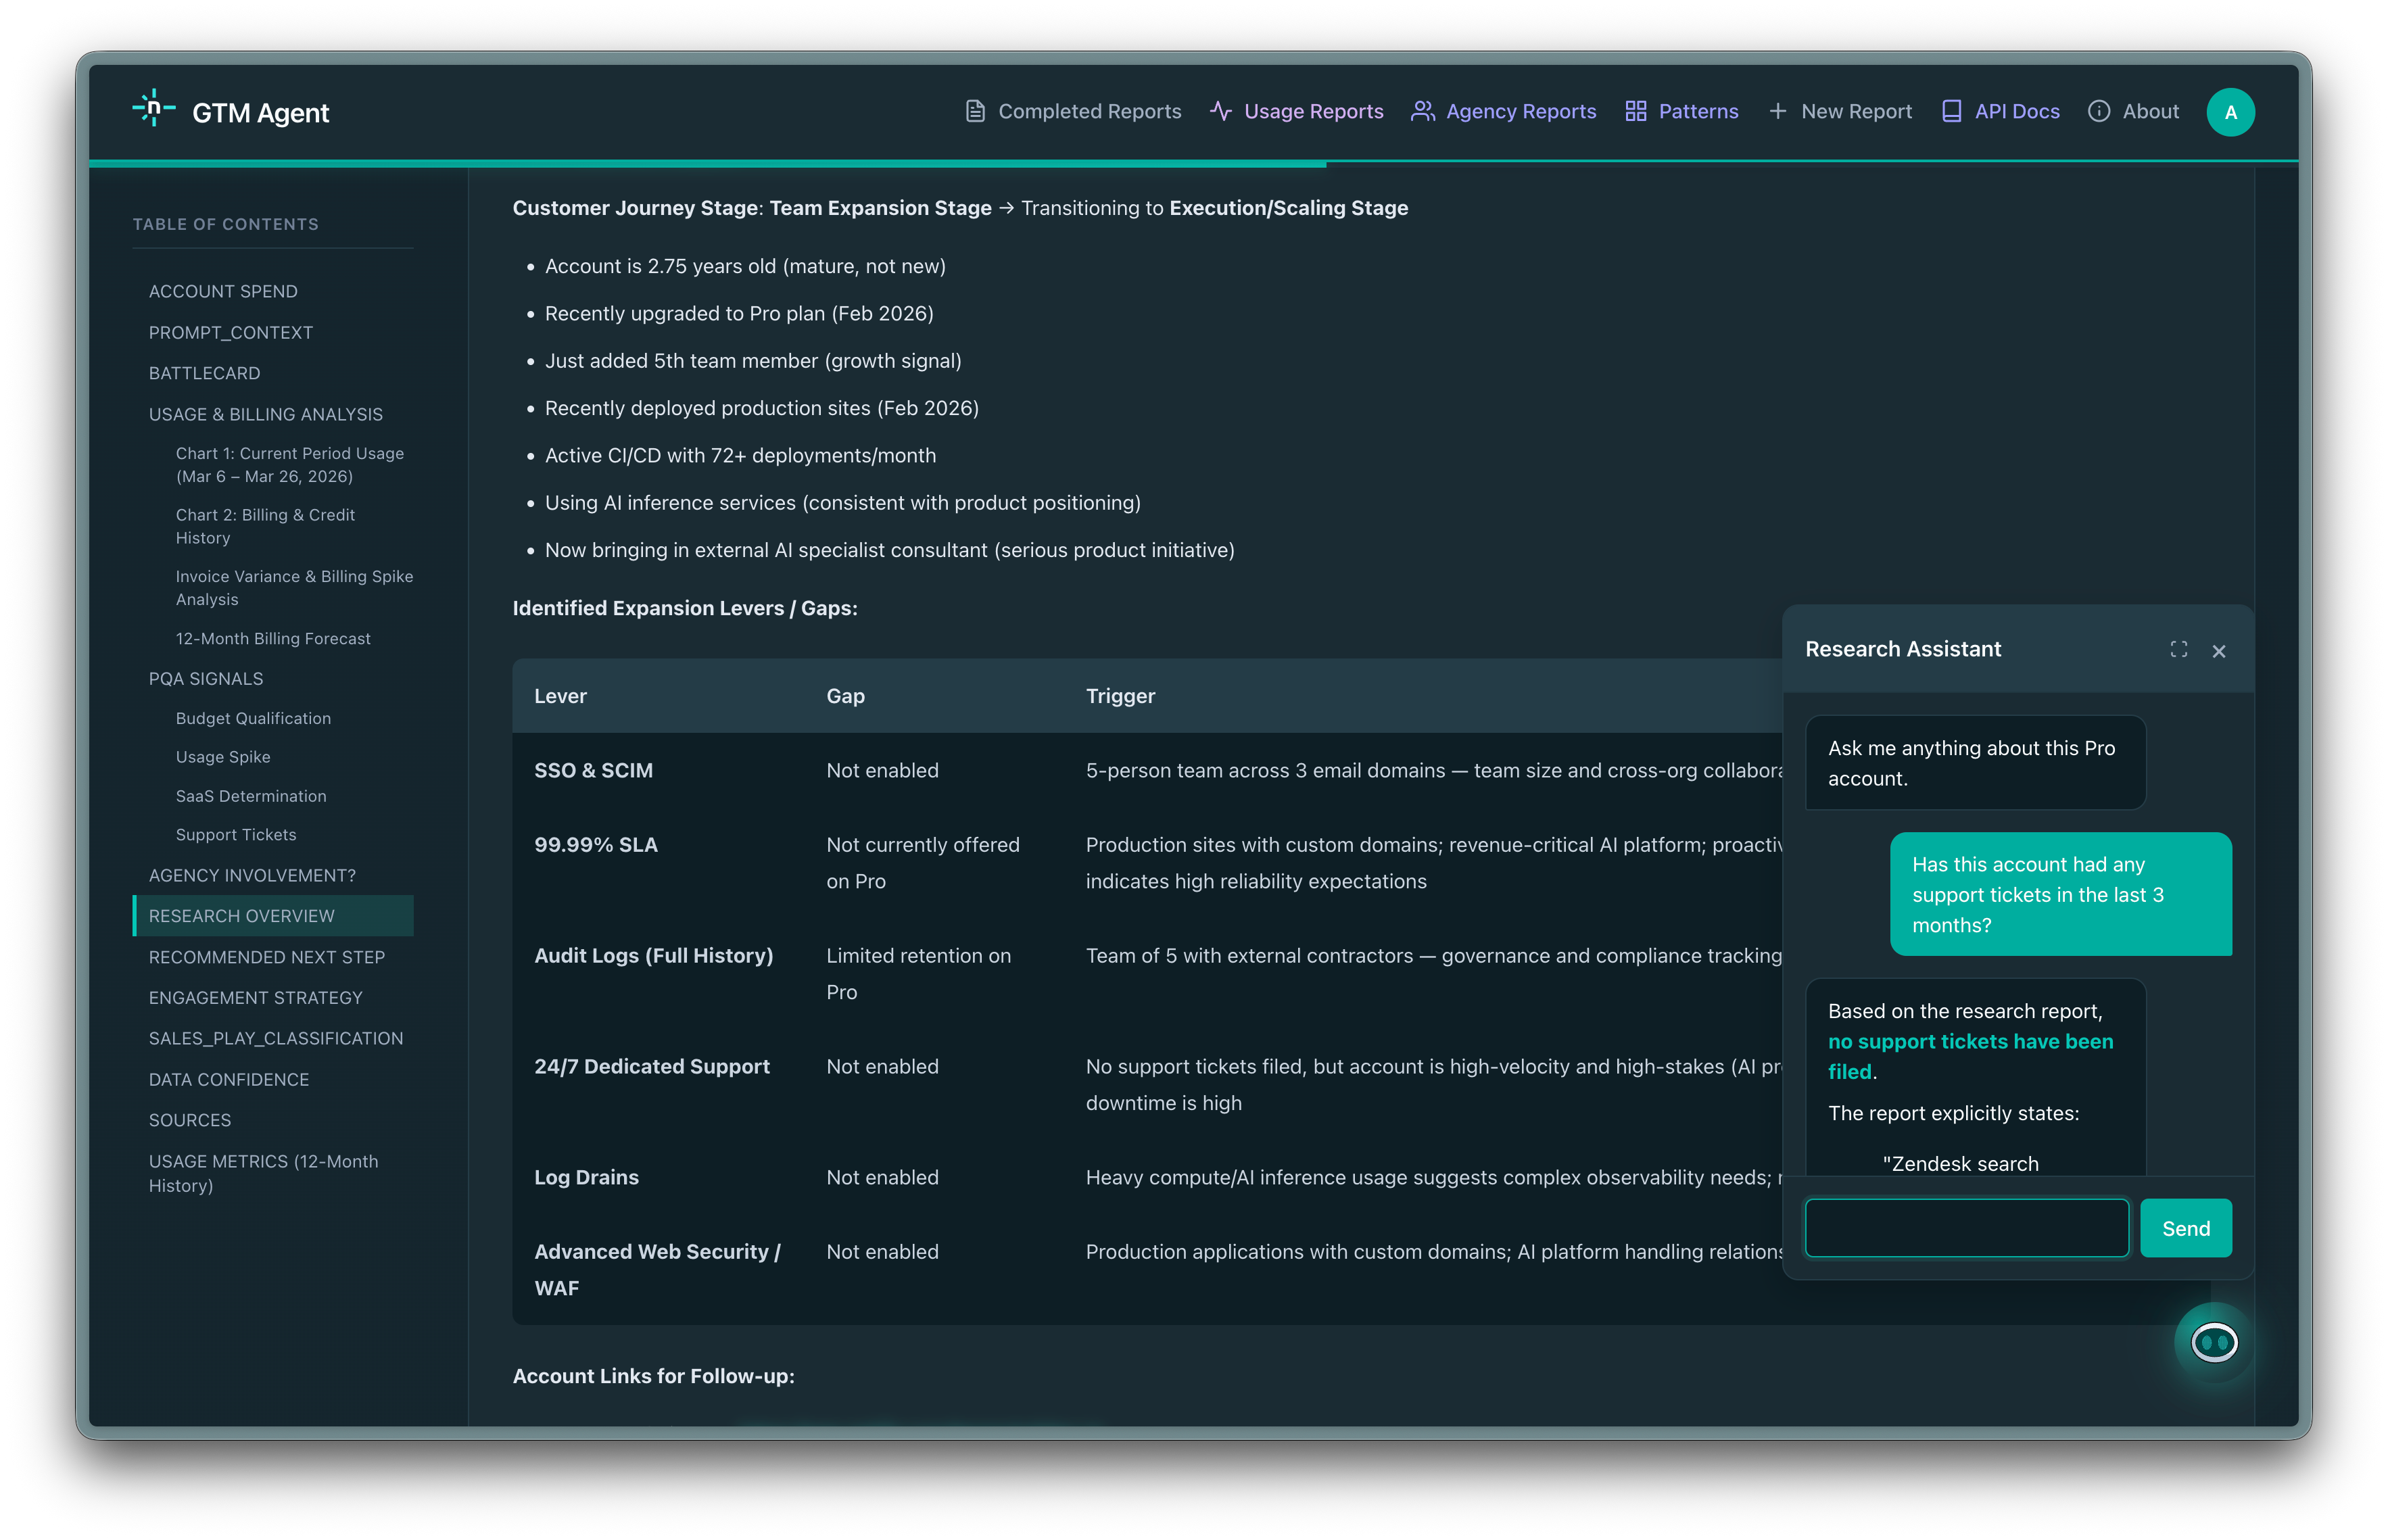
Task: Jump to Account Spend section
Action: (223, 291)
